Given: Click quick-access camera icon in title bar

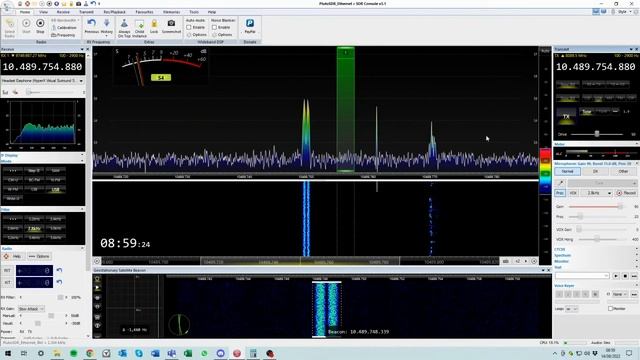Looking at the screenshot, I should click(79, 4).
